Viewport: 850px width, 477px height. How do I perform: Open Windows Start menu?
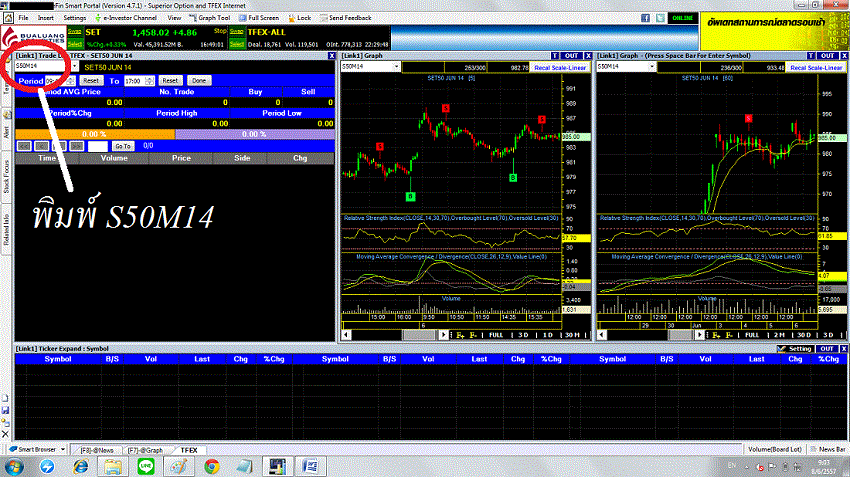tap(14, 466)
